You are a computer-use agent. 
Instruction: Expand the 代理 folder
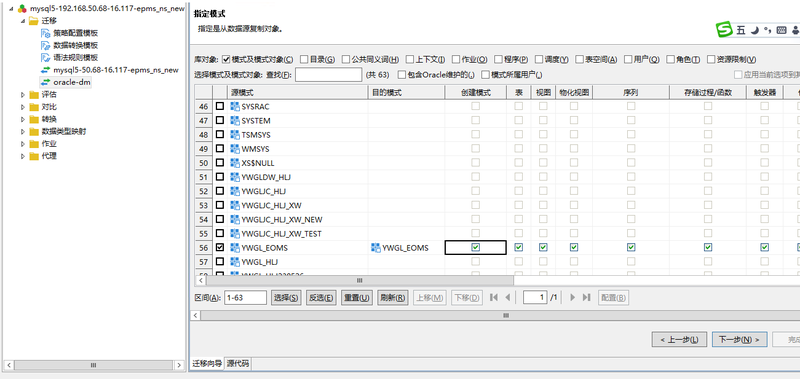(22, 156)
